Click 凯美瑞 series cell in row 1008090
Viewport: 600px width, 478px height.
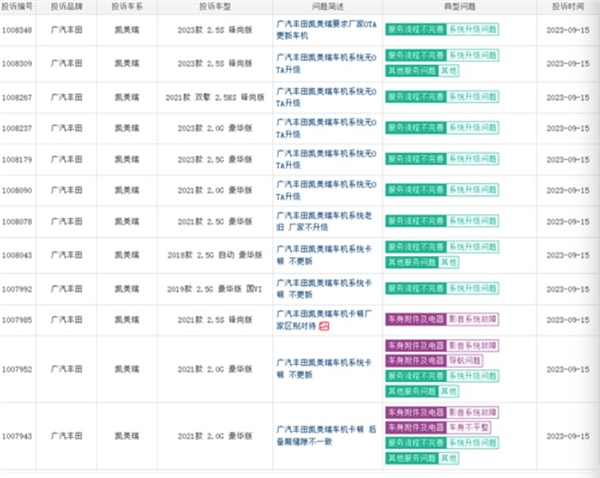(127, 190)
